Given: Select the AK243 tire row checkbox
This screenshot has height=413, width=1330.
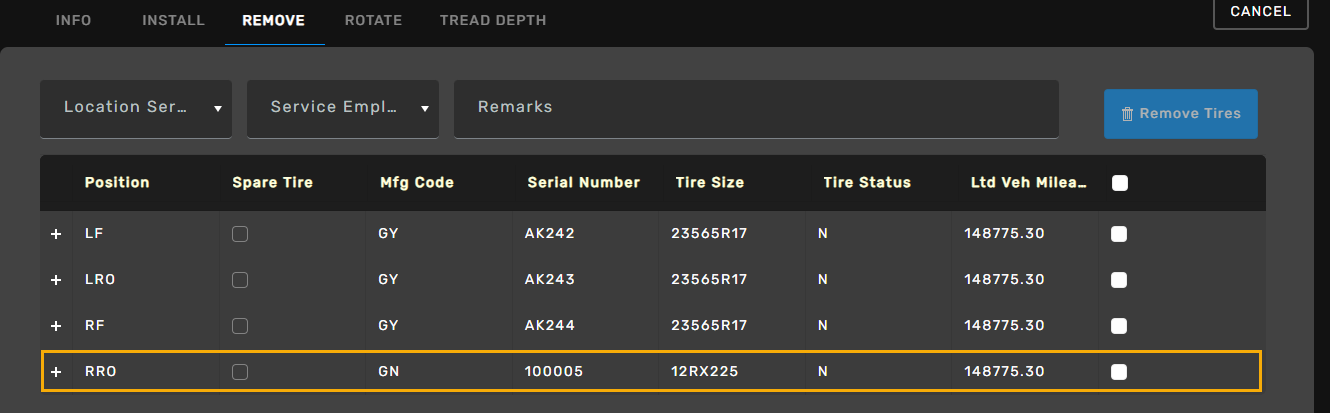Looking at the screenshot, I should click(x=1119, y=280).
